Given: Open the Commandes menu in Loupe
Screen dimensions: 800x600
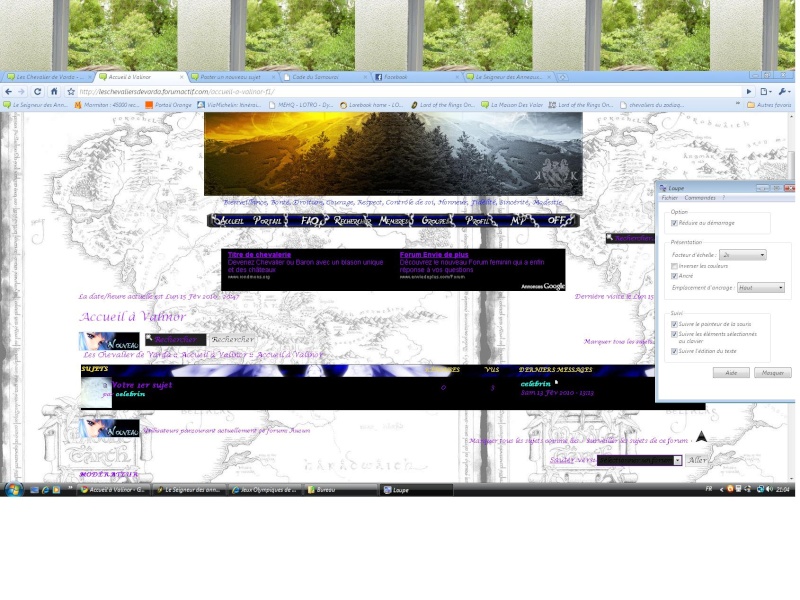Looking at the screenshot, I should (699, 198).
